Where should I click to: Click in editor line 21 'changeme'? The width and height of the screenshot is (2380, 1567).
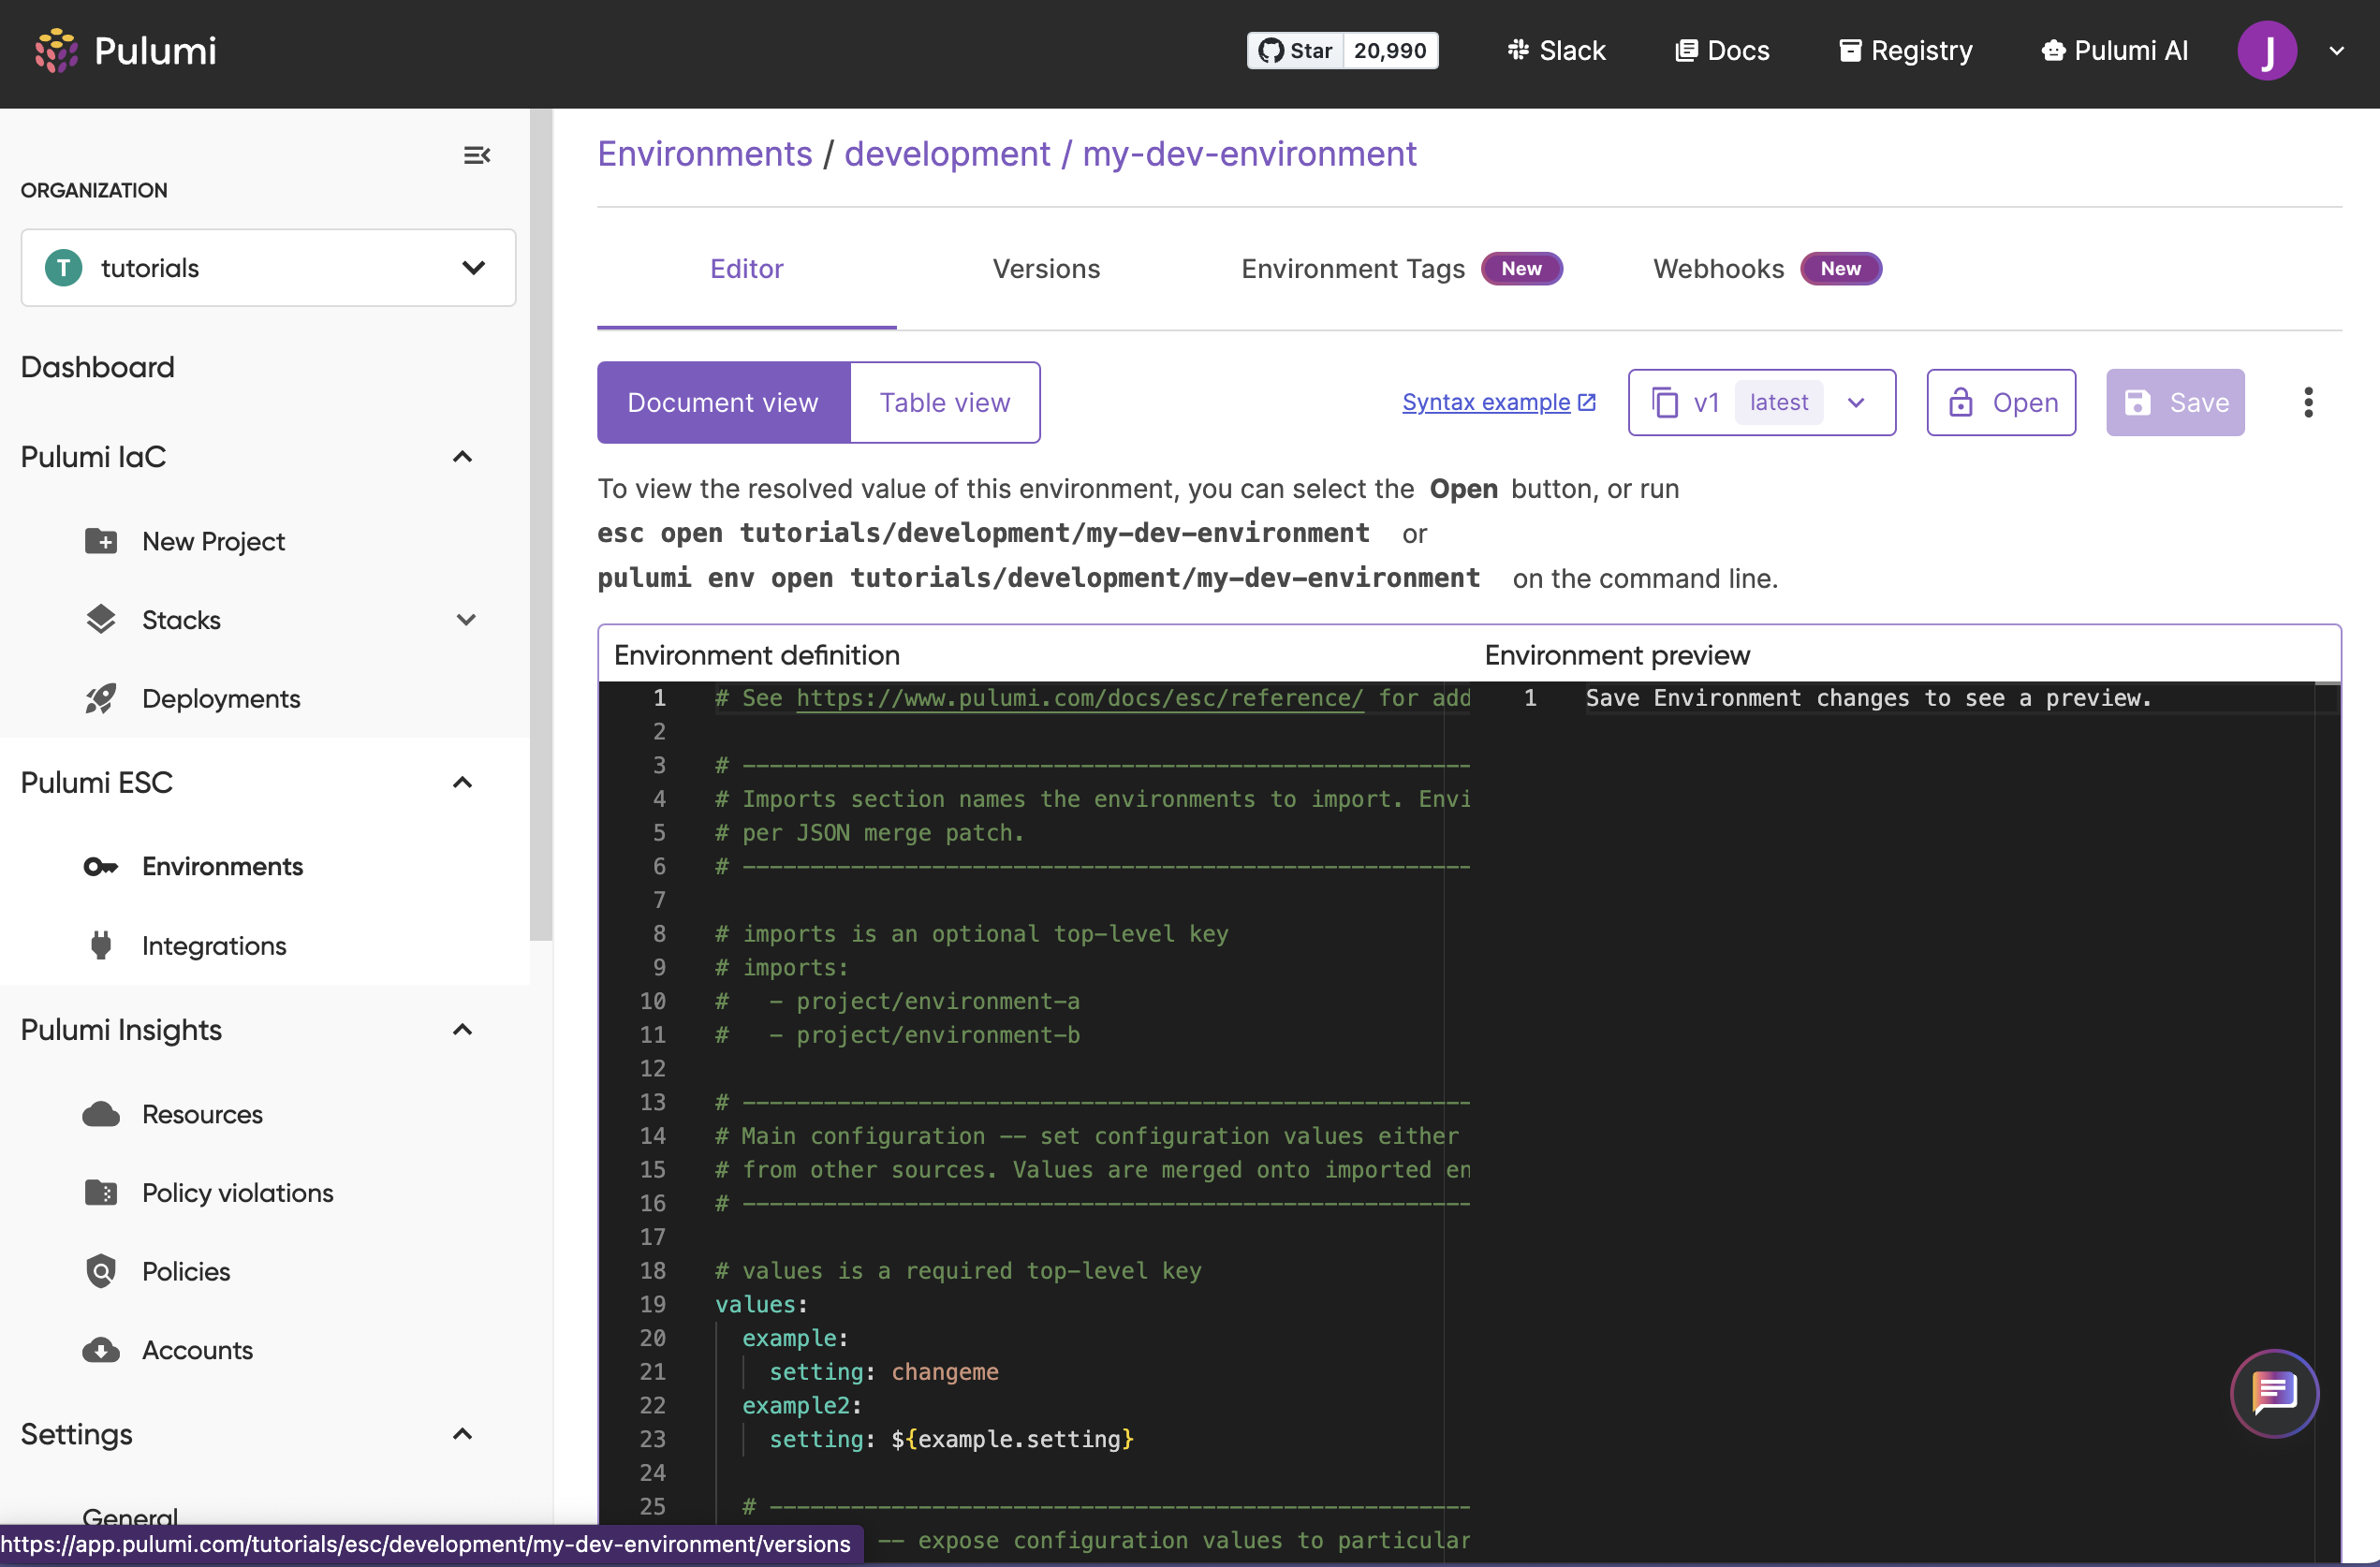(x=944, y=1371)
